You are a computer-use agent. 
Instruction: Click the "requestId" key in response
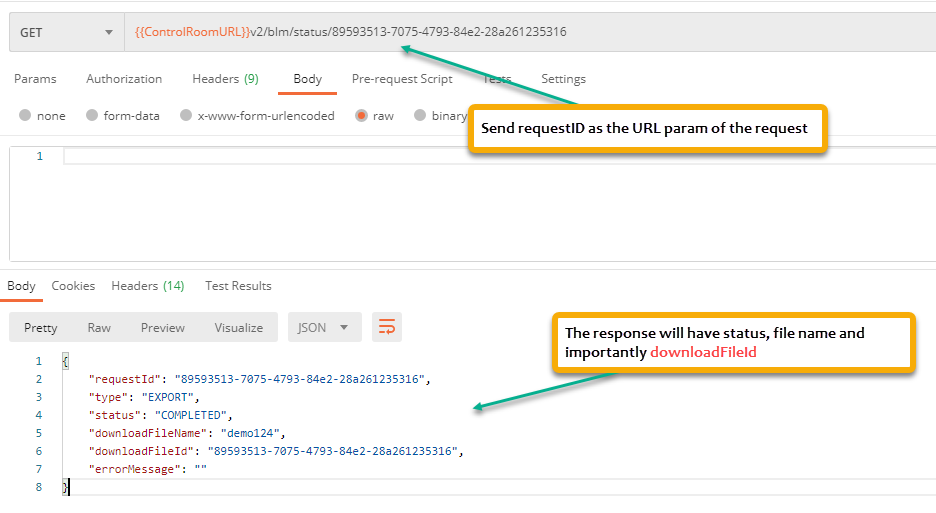coord(125,379)
